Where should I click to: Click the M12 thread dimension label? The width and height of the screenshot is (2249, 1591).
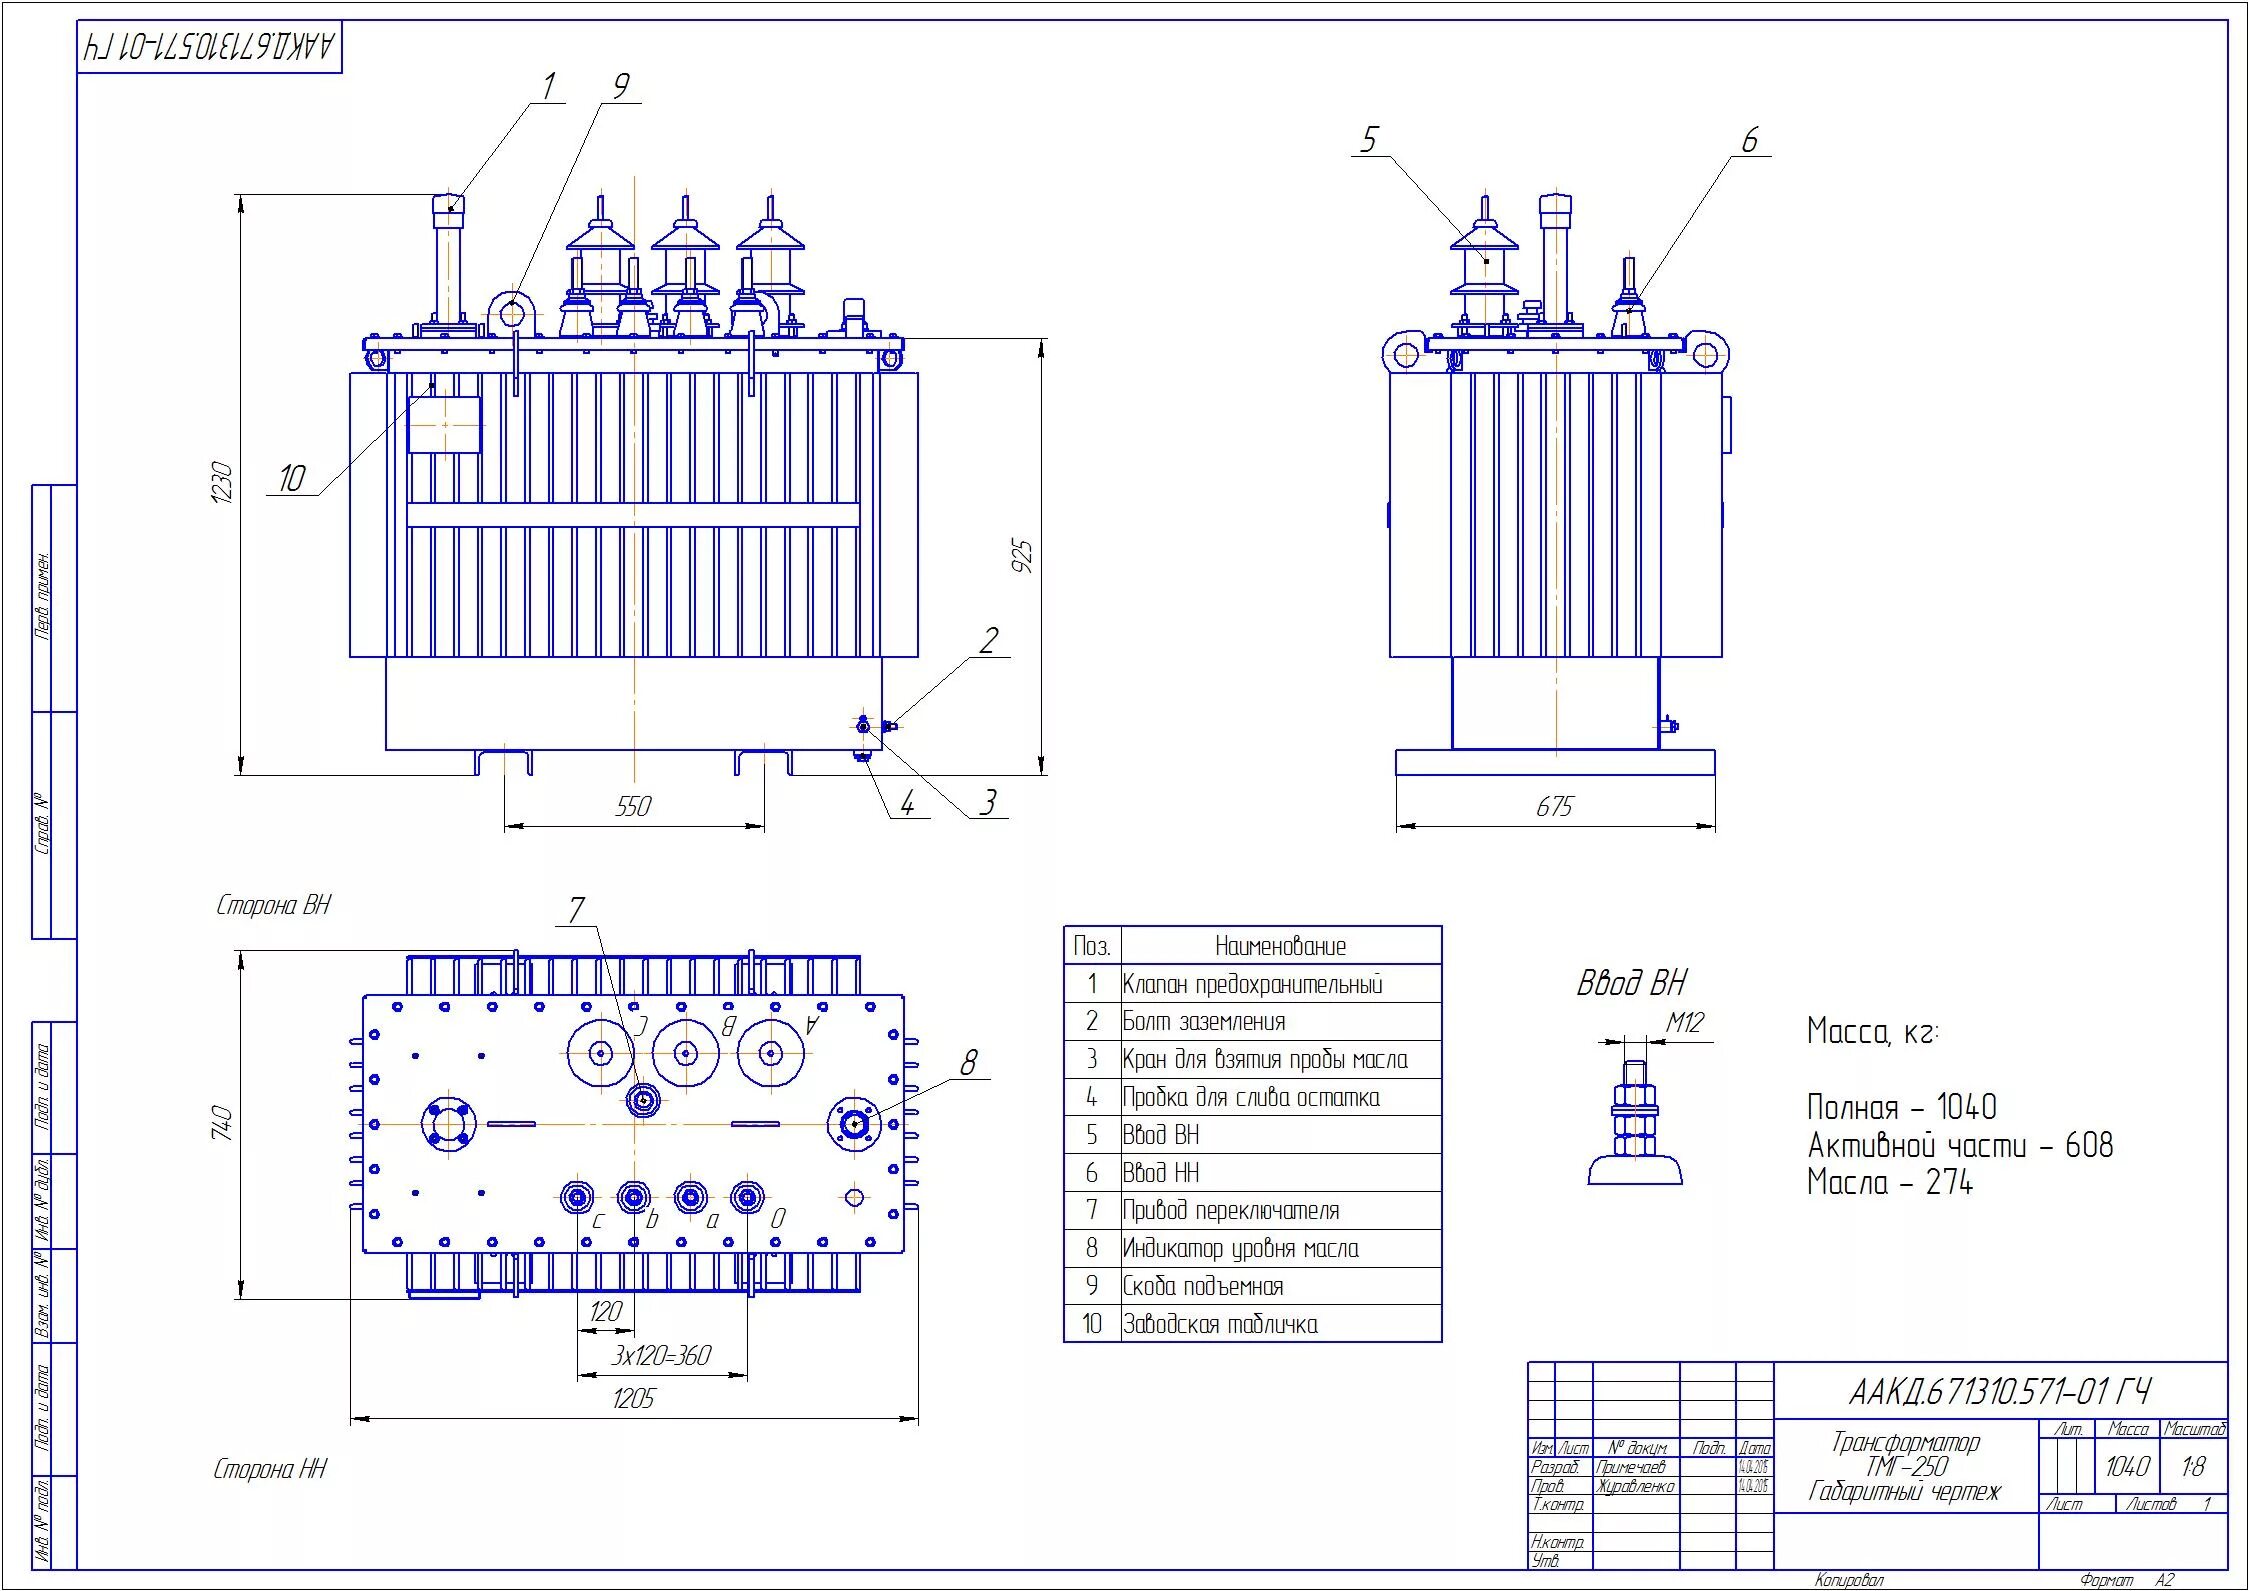click(x=1684, y=1022)
